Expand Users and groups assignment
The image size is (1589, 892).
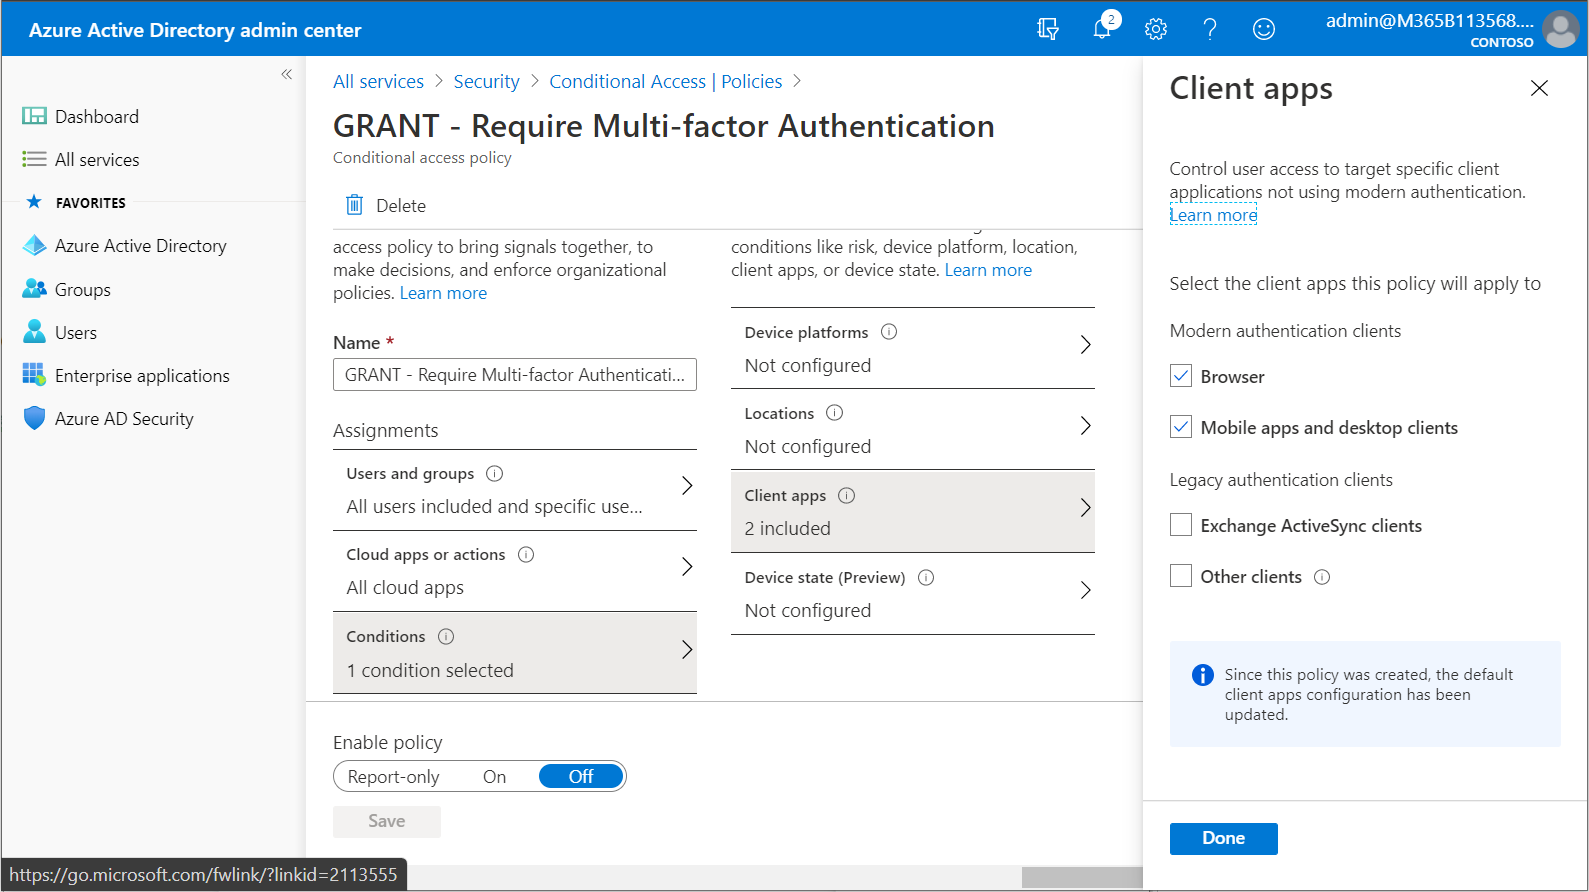point(515,490)
